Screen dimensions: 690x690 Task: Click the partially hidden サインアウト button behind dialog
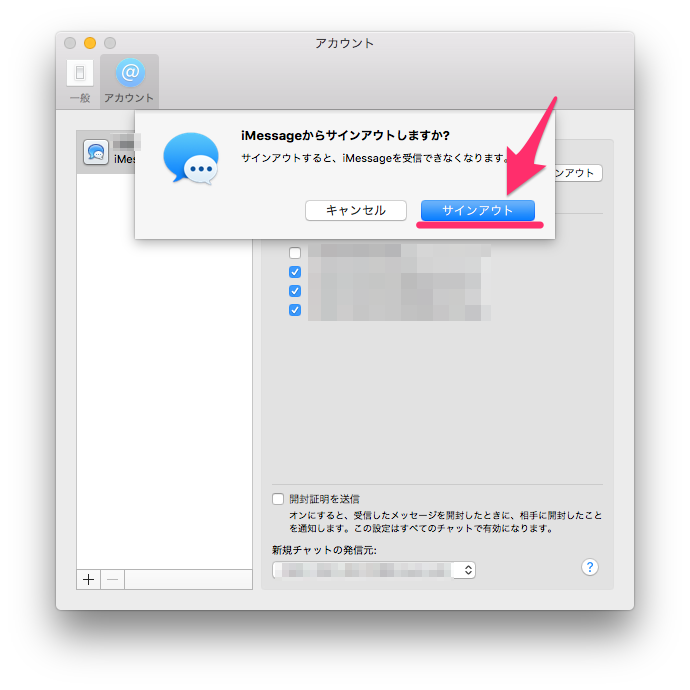[x=579, y=173]
